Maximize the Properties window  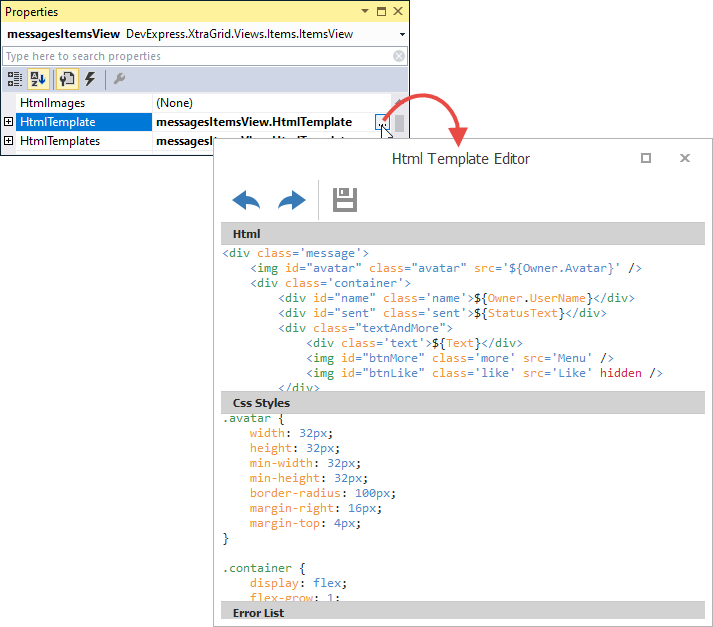pyautogui.click(x=382, y=11)
